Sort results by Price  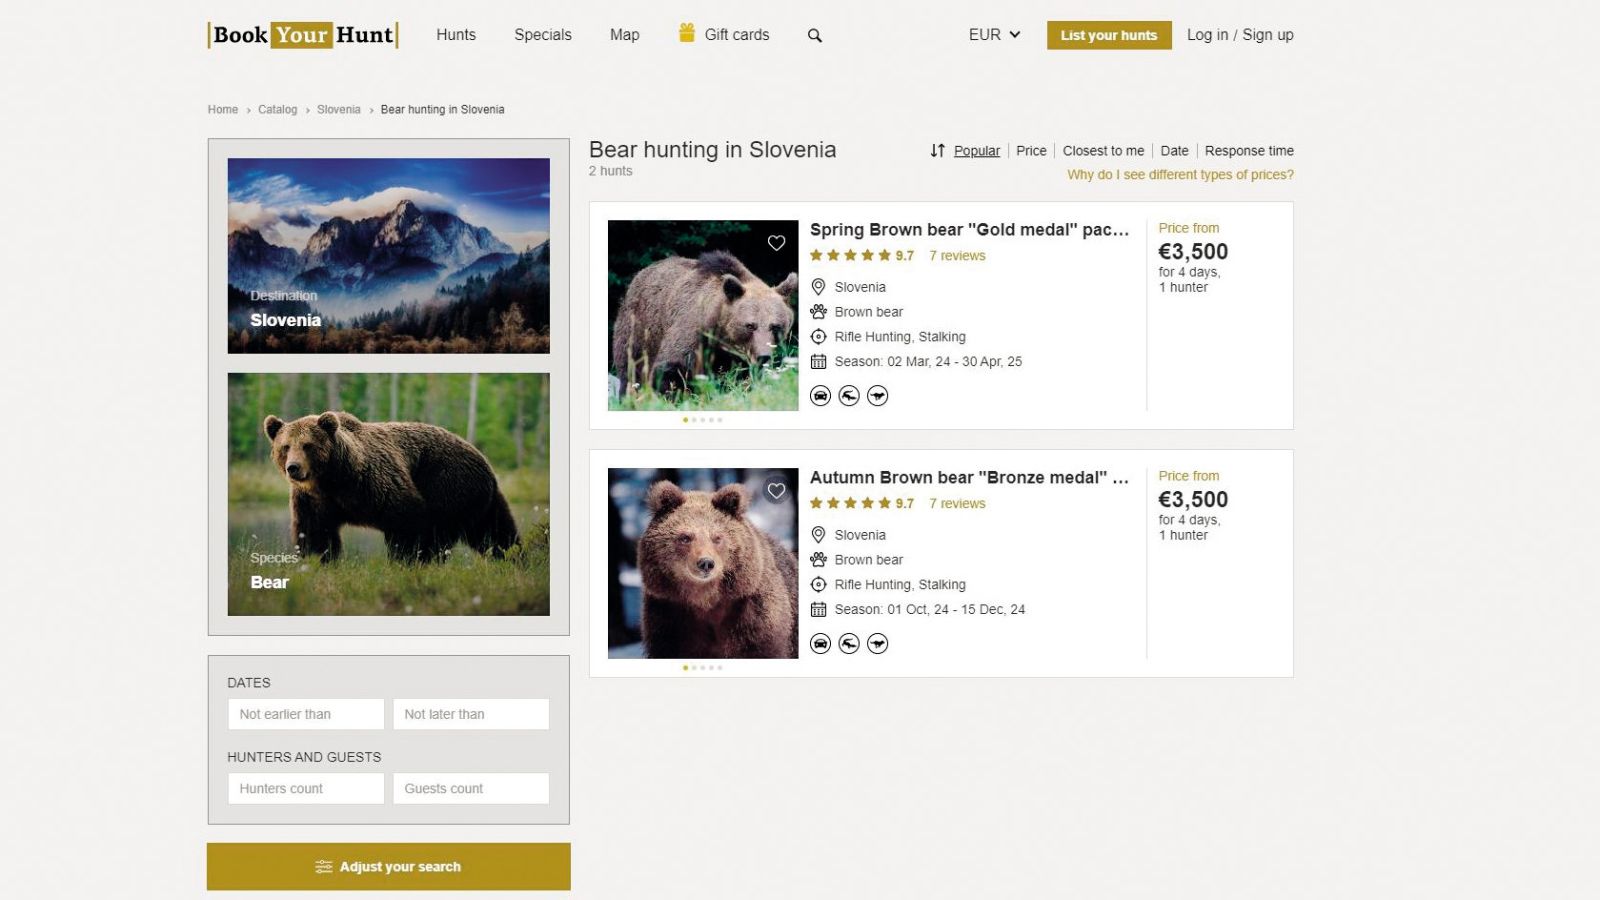(1031, 151)
